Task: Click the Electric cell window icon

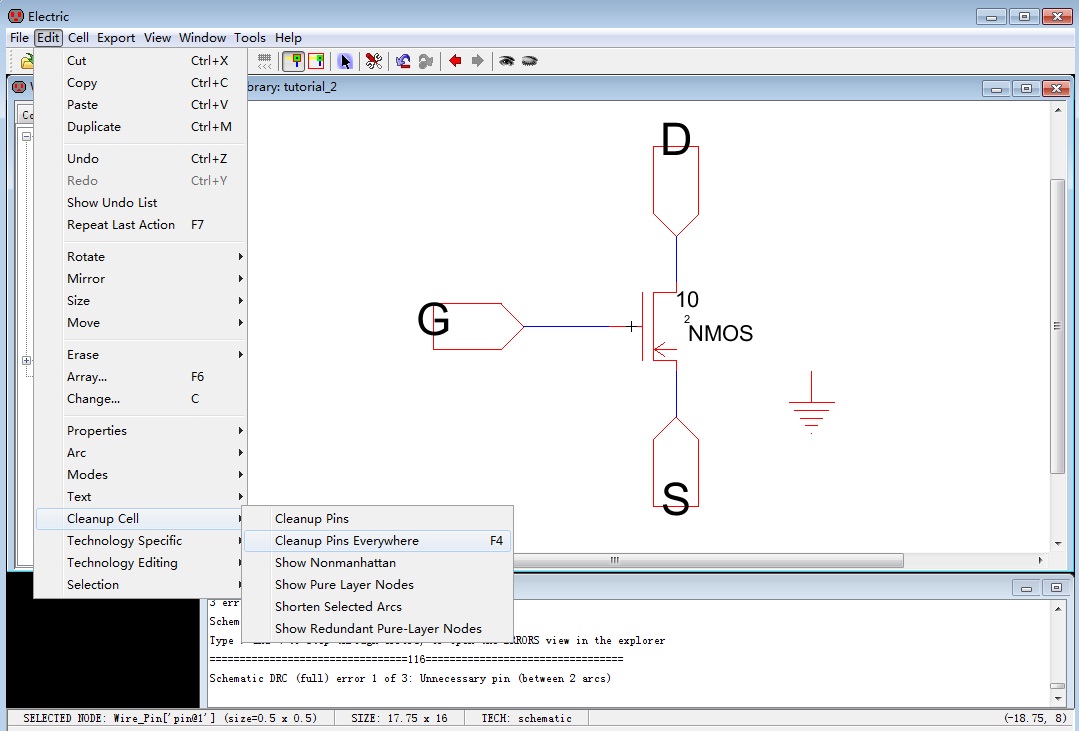Action: click(19, 87)
